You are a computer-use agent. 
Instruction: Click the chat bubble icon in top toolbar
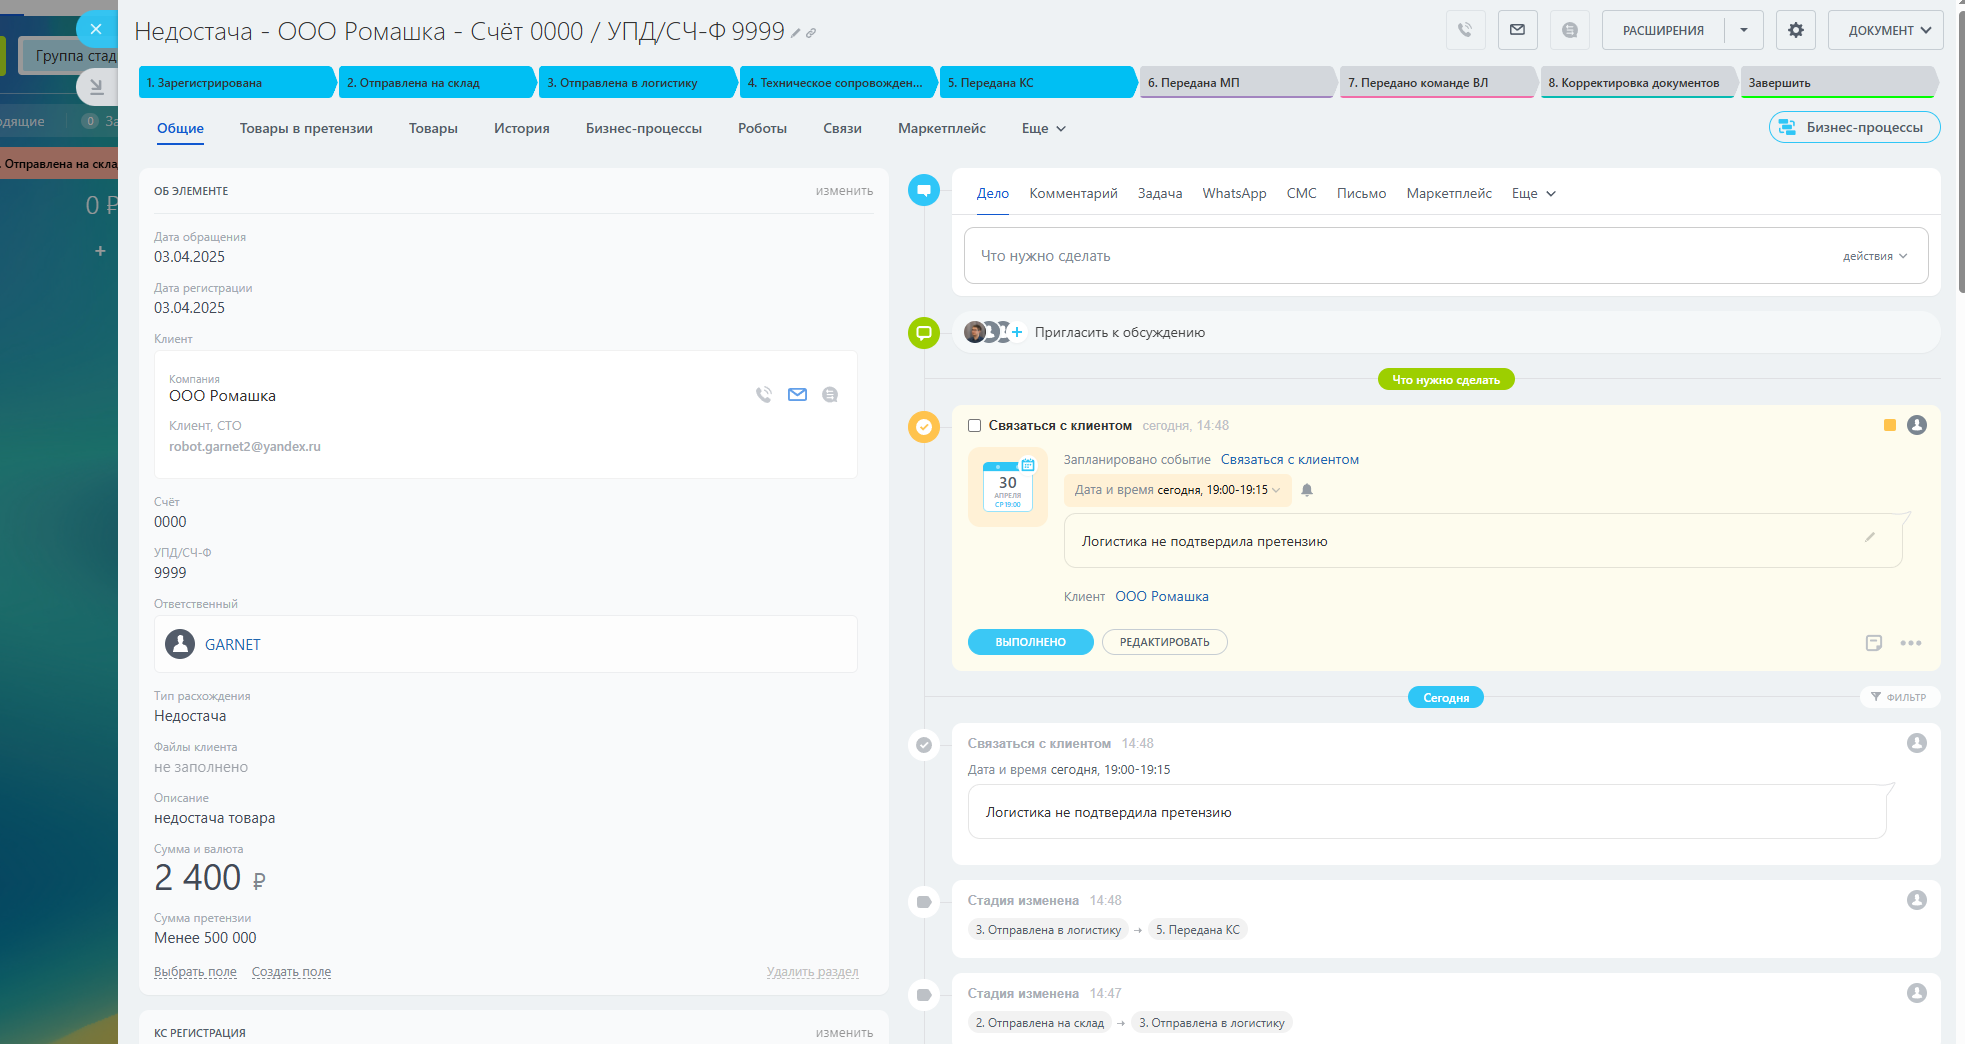point(1570,30)
